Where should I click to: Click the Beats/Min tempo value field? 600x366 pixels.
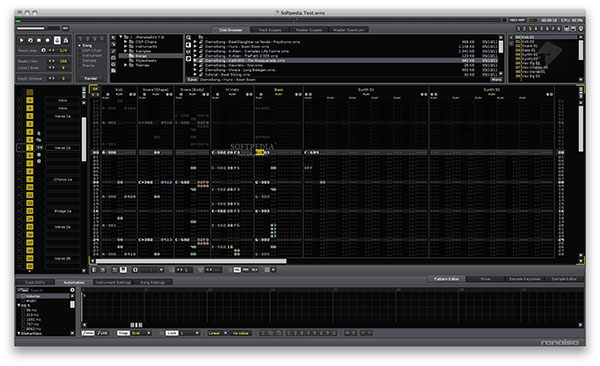63,61
